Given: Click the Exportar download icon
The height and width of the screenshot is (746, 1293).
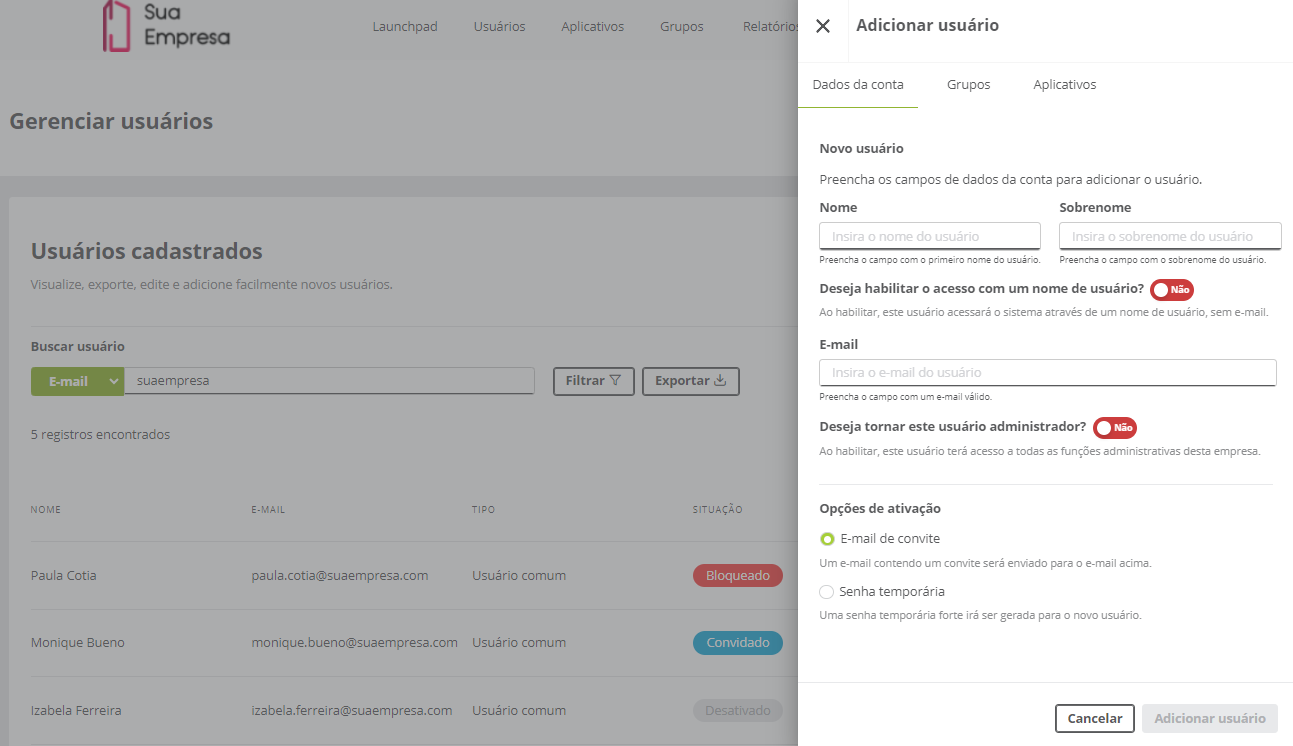Looking at the screenshot, I should click(x=720, y=381).
